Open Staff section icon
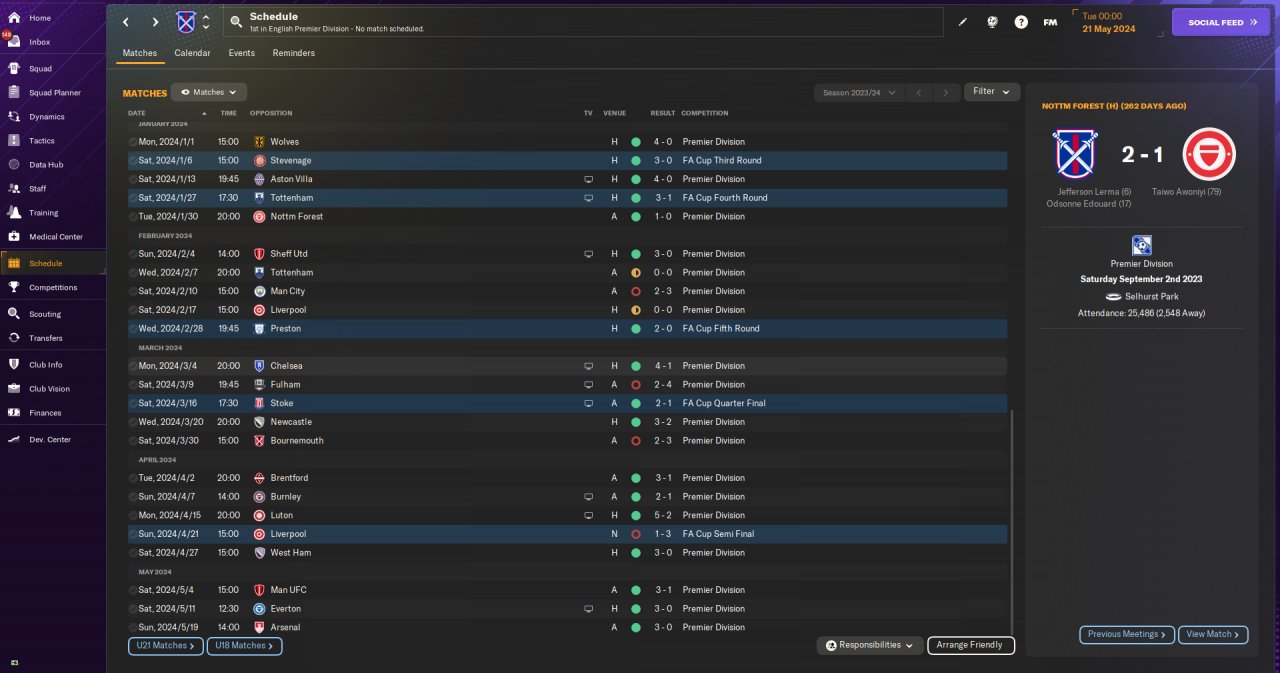The height and width of the screenshot is (673, 1280). tap(14, 188)
